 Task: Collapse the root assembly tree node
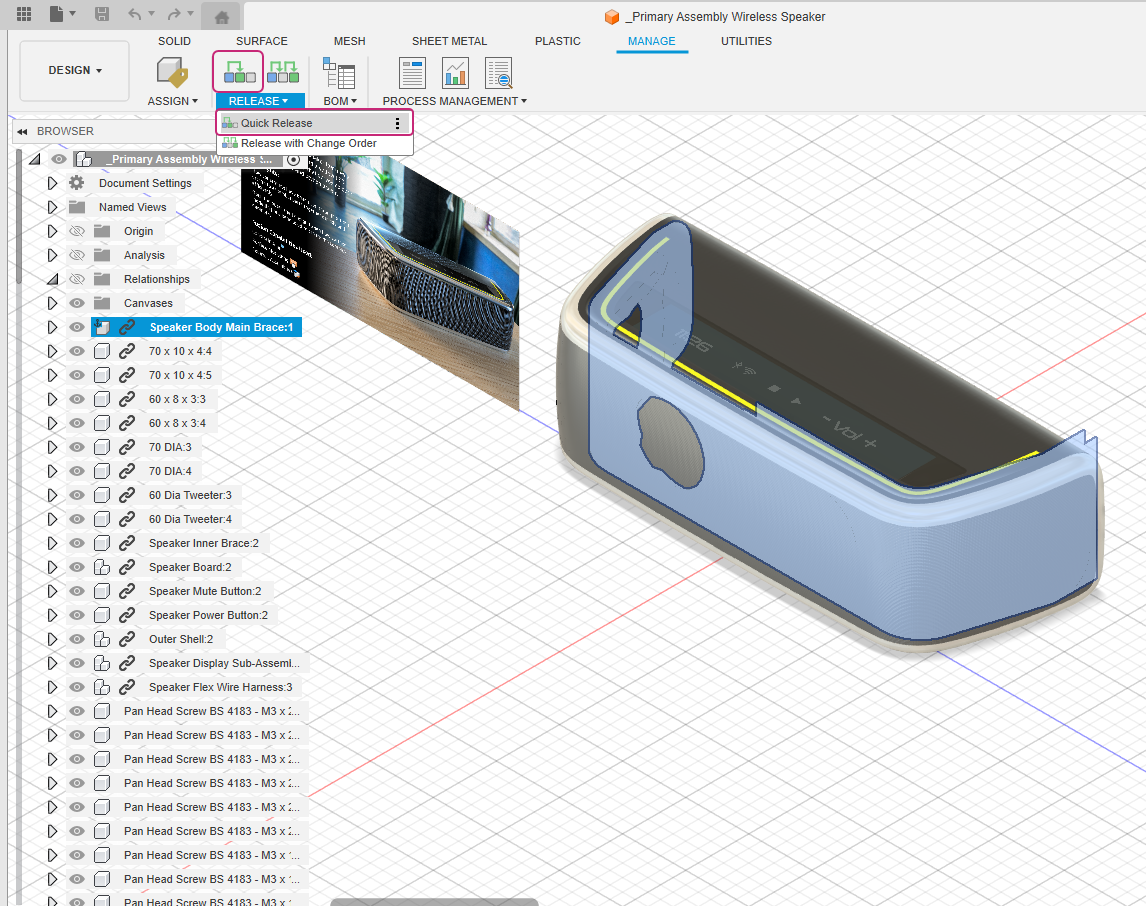point(34,159)
